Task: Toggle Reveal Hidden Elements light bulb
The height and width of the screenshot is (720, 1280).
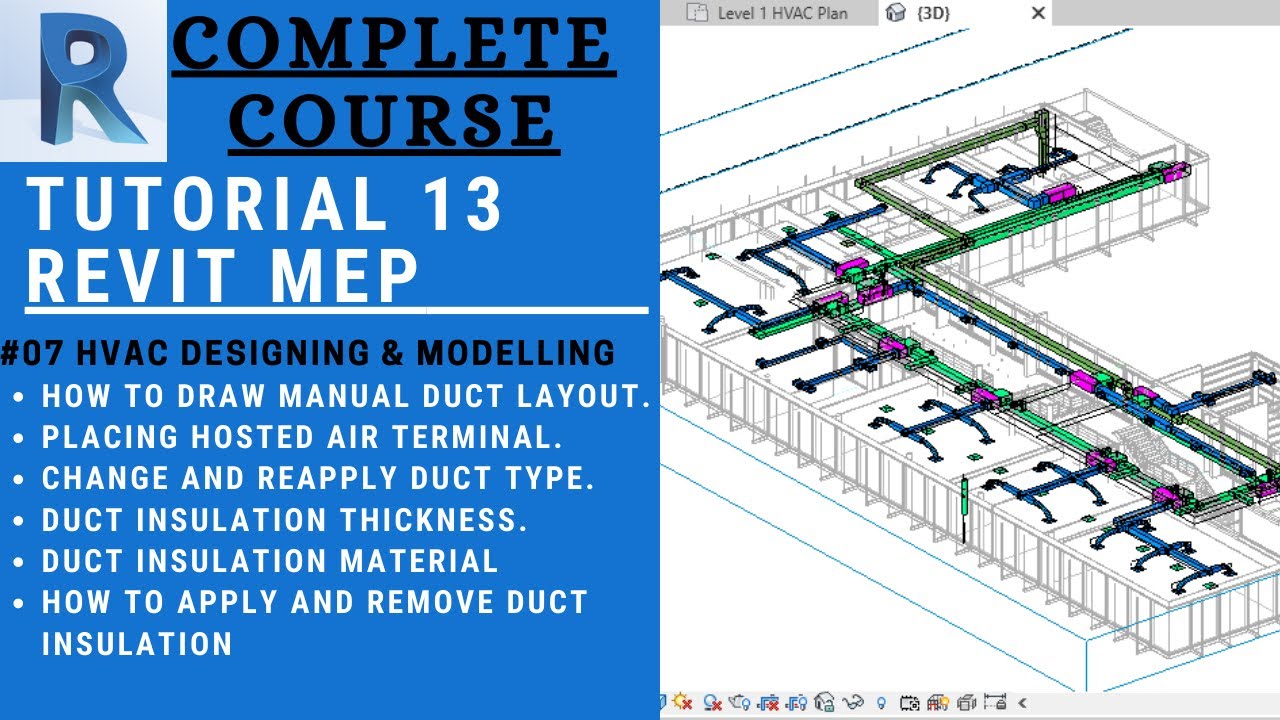Action: (882, 702)
